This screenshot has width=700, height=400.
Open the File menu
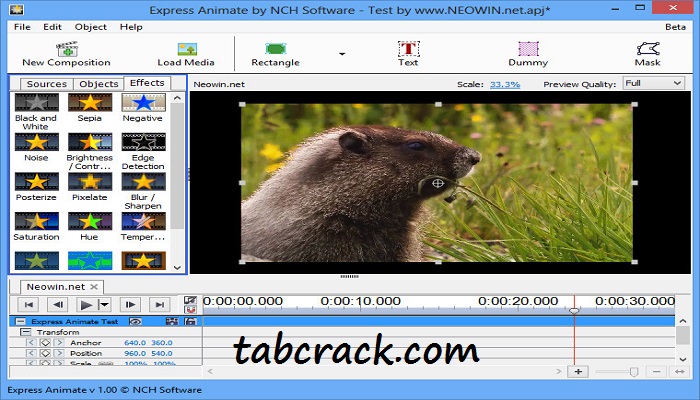22,27
